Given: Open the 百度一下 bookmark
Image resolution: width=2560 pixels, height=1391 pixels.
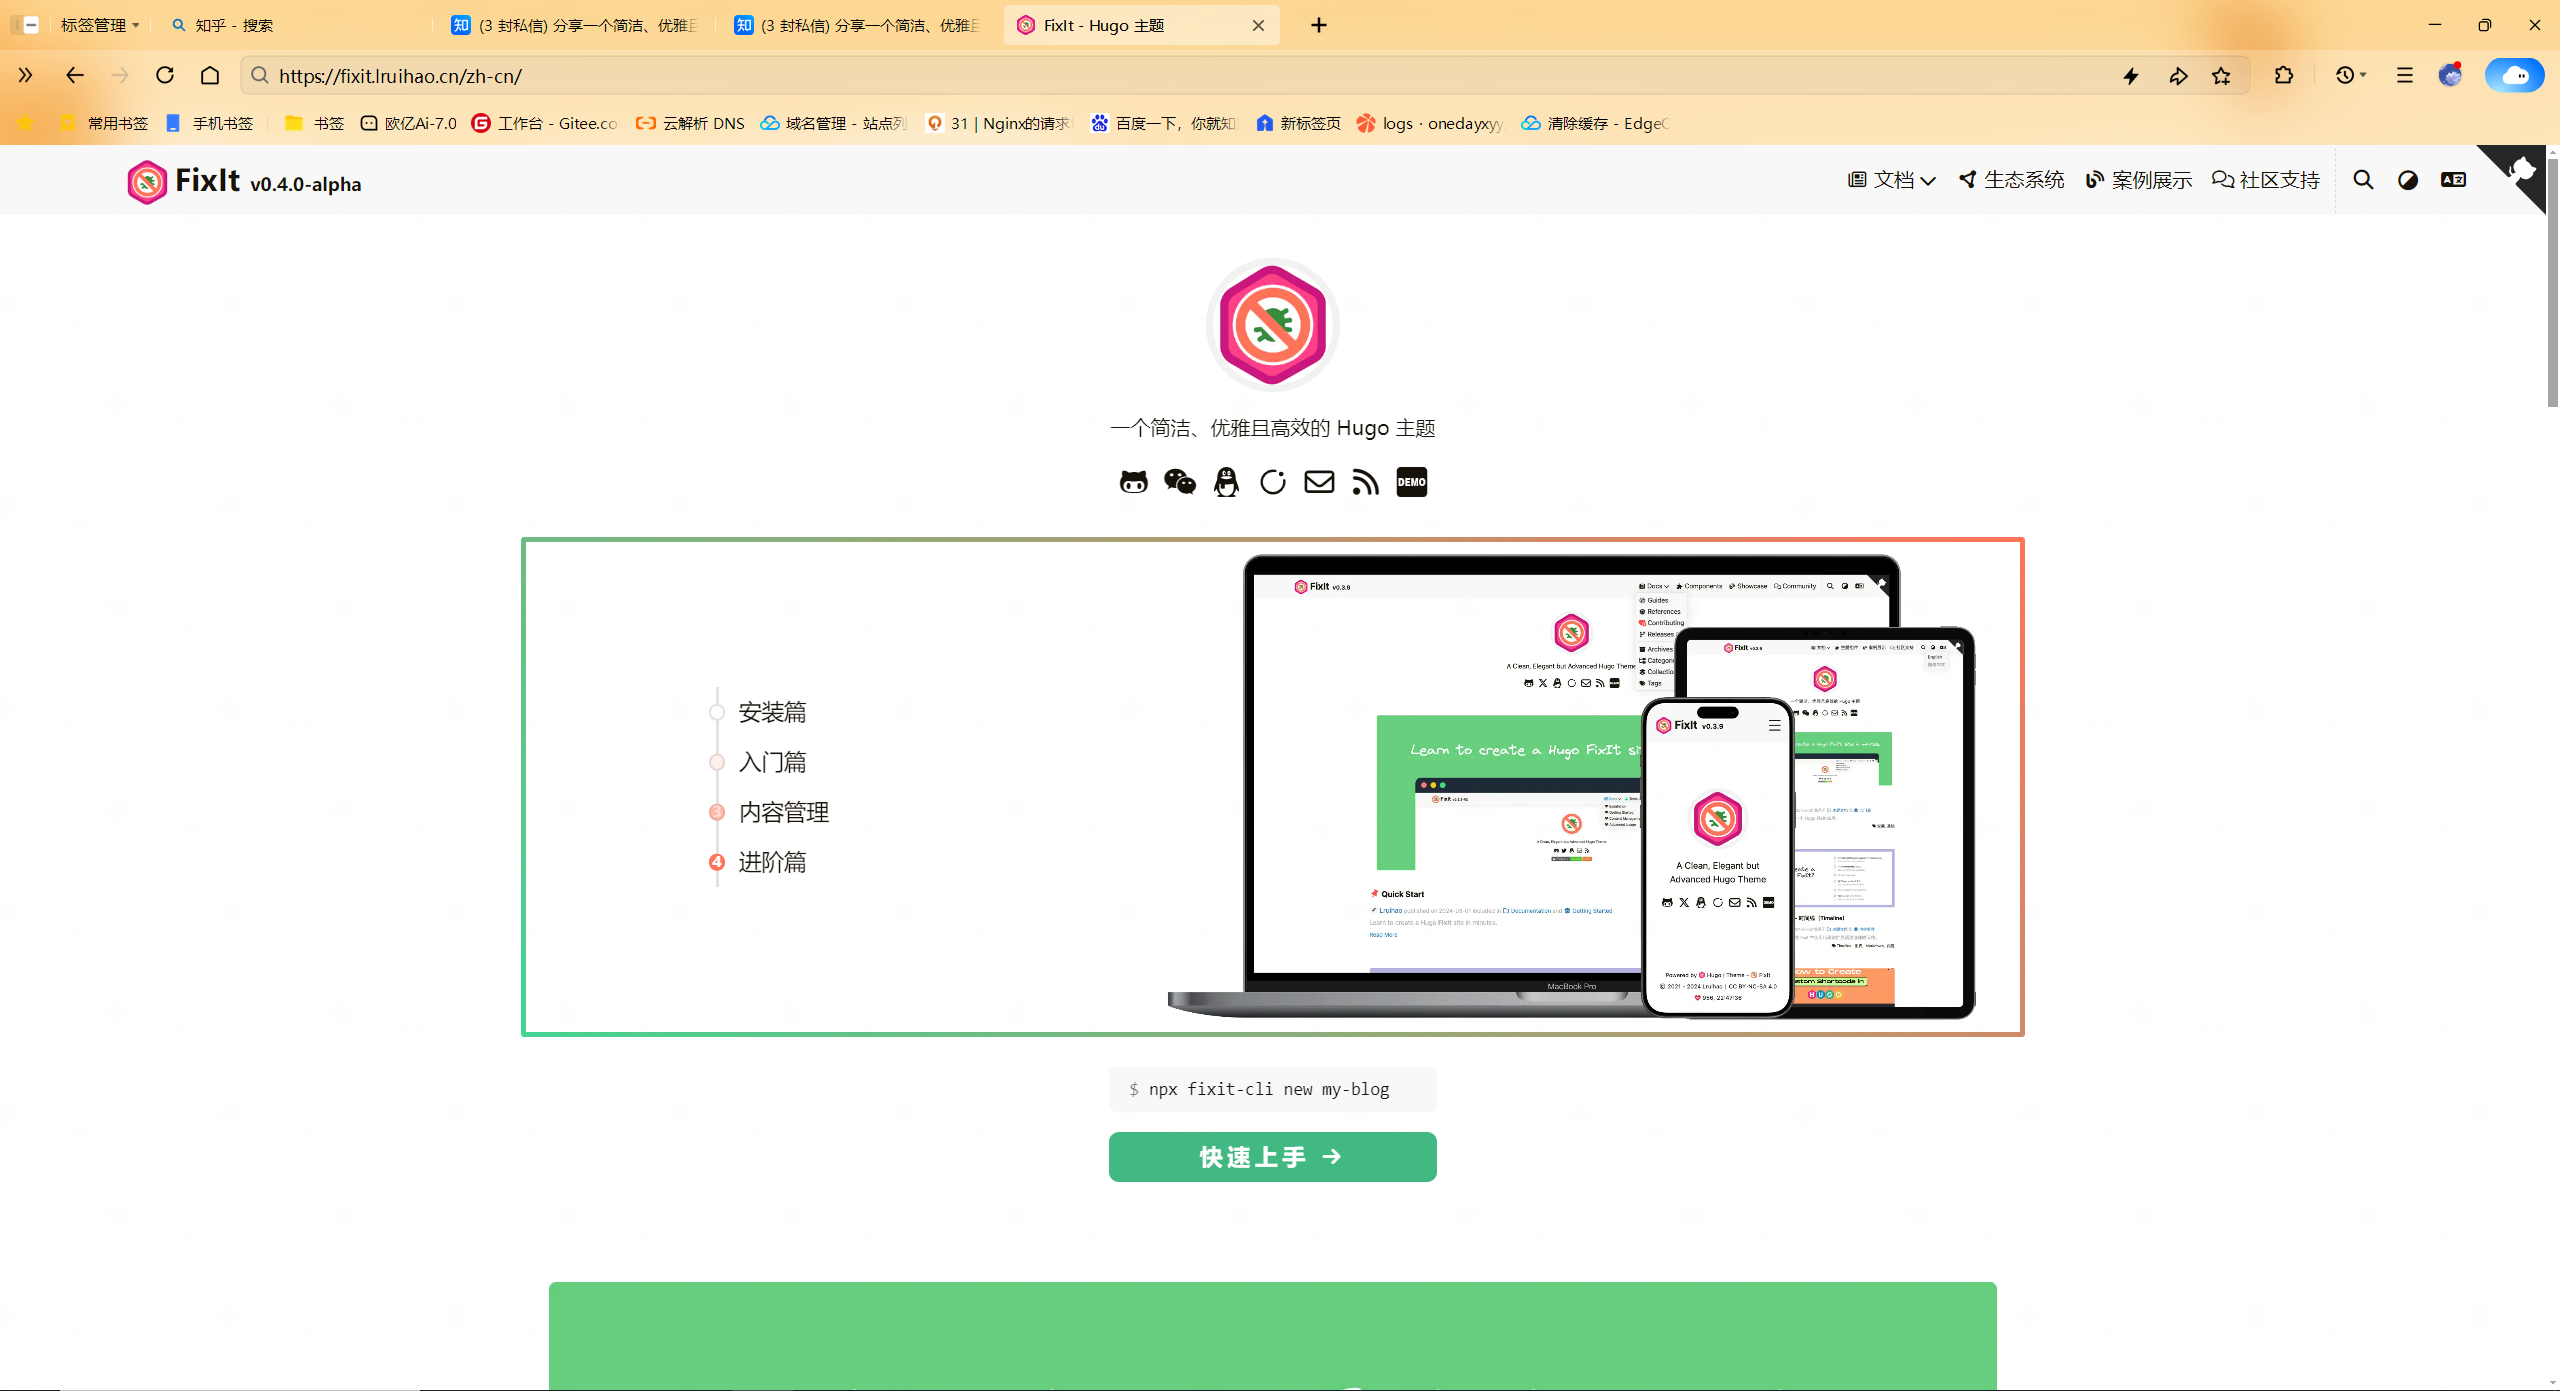Looking at the screenshot, I should [1164, 123].
